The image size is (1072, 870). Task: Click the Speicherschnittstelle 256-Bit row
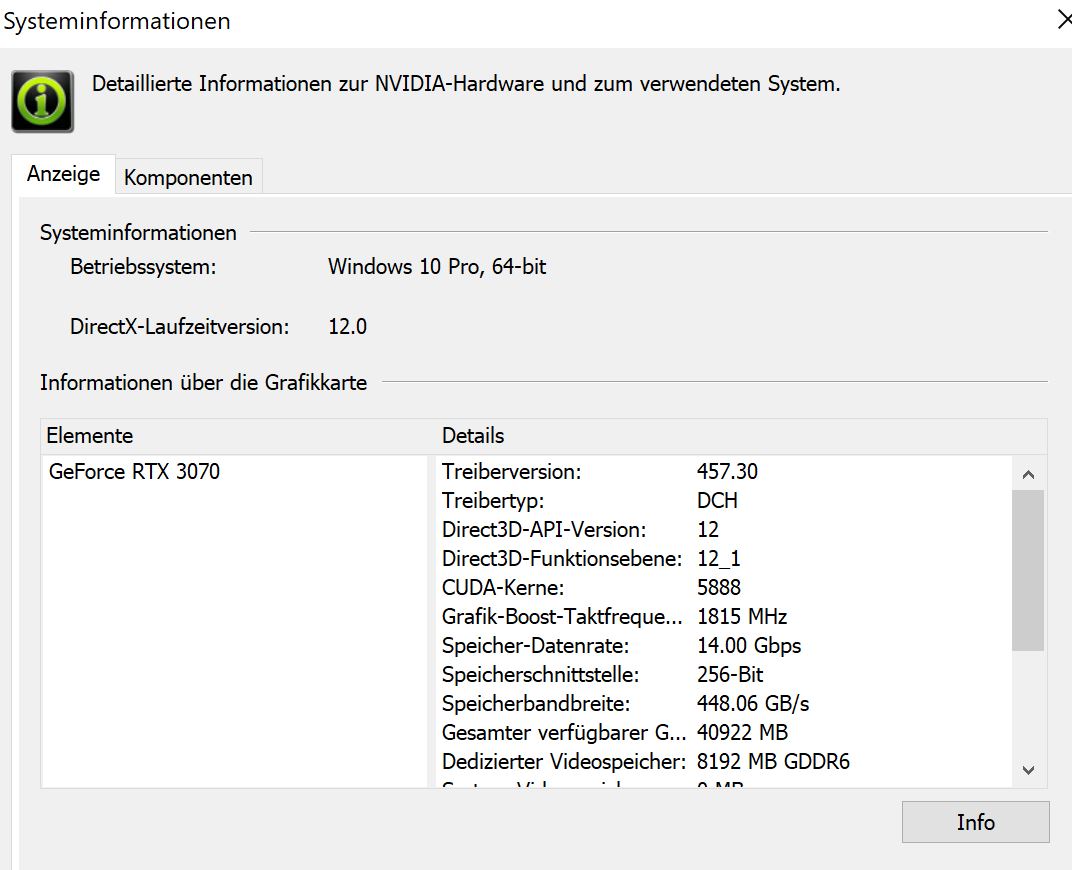(x=602, y=674)
